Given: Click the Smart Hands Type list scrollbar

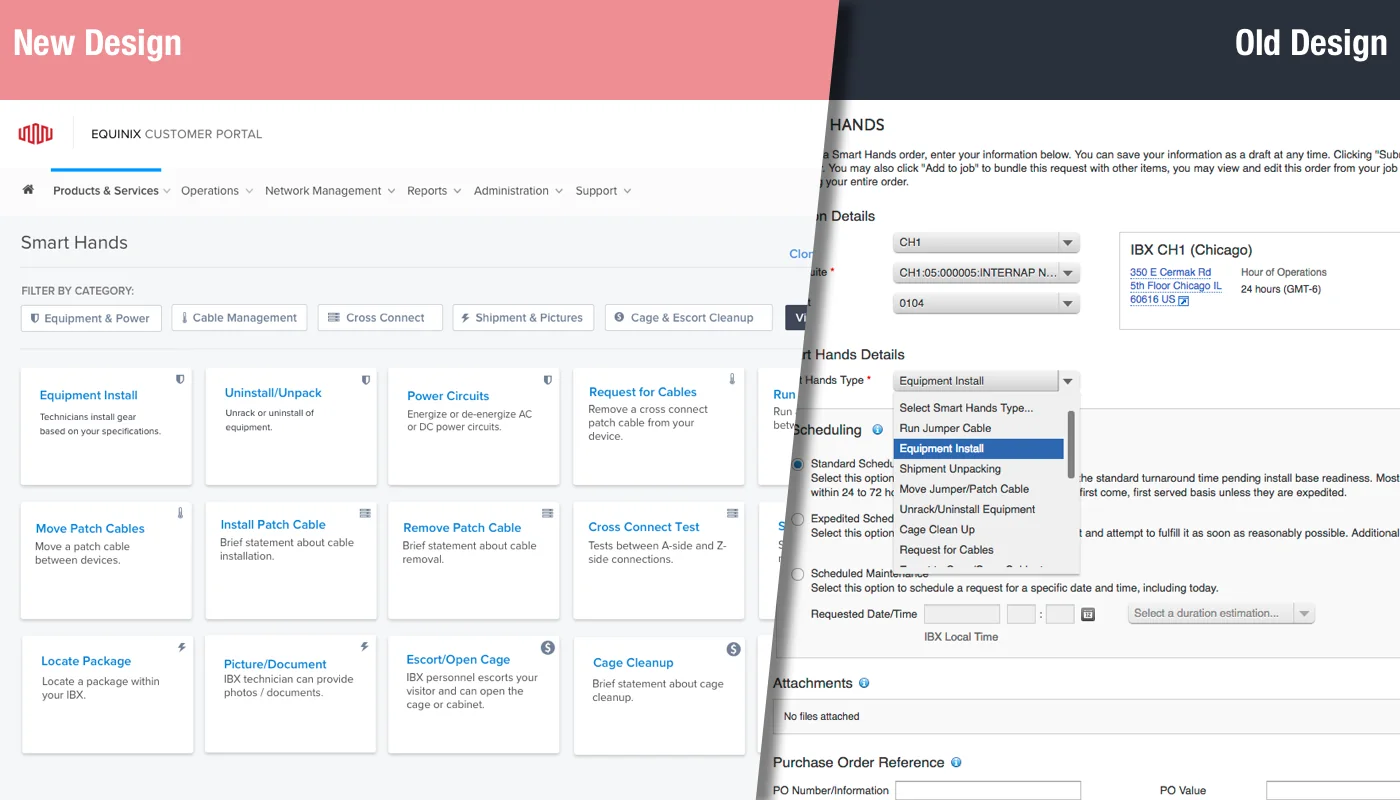Looking at the screenshot, I should [x=1071, y=444].
